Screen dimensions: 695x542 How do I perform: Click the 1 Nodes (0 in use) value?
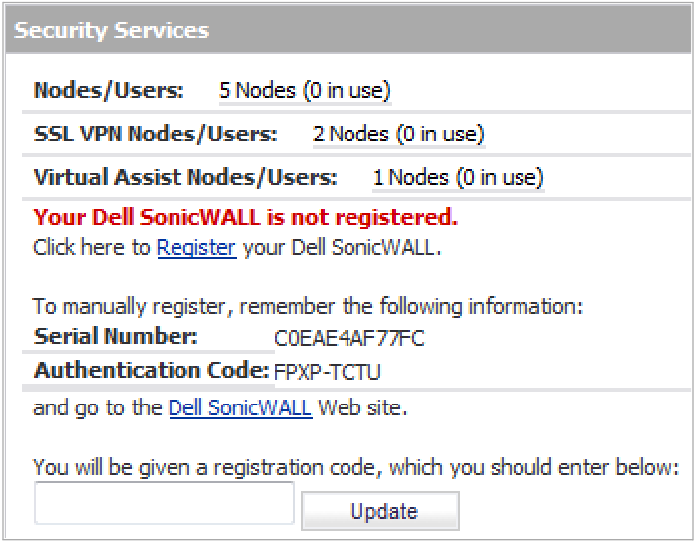point(458,178)
